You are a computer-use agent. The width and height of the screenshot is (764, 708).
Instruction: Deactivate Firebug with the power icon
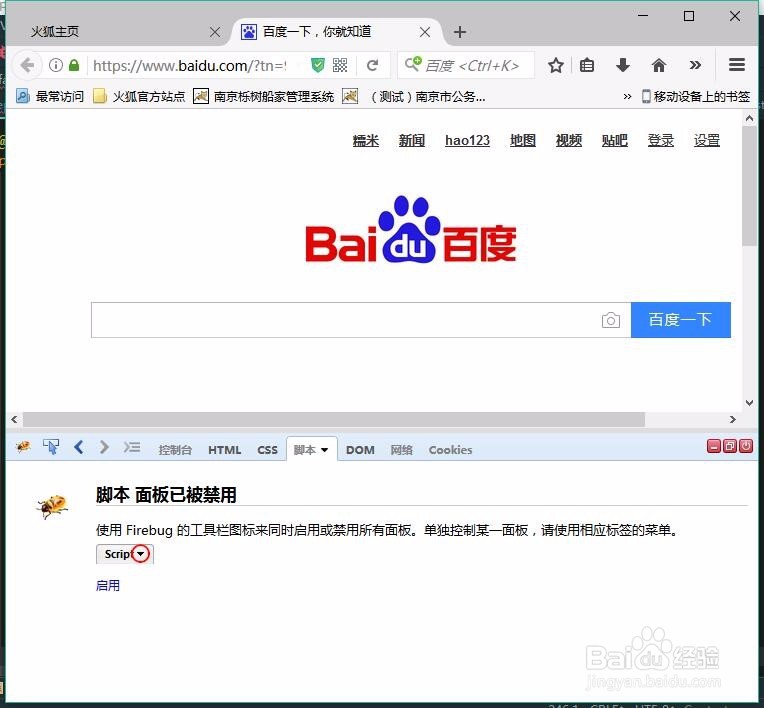(x=746, y=446)
